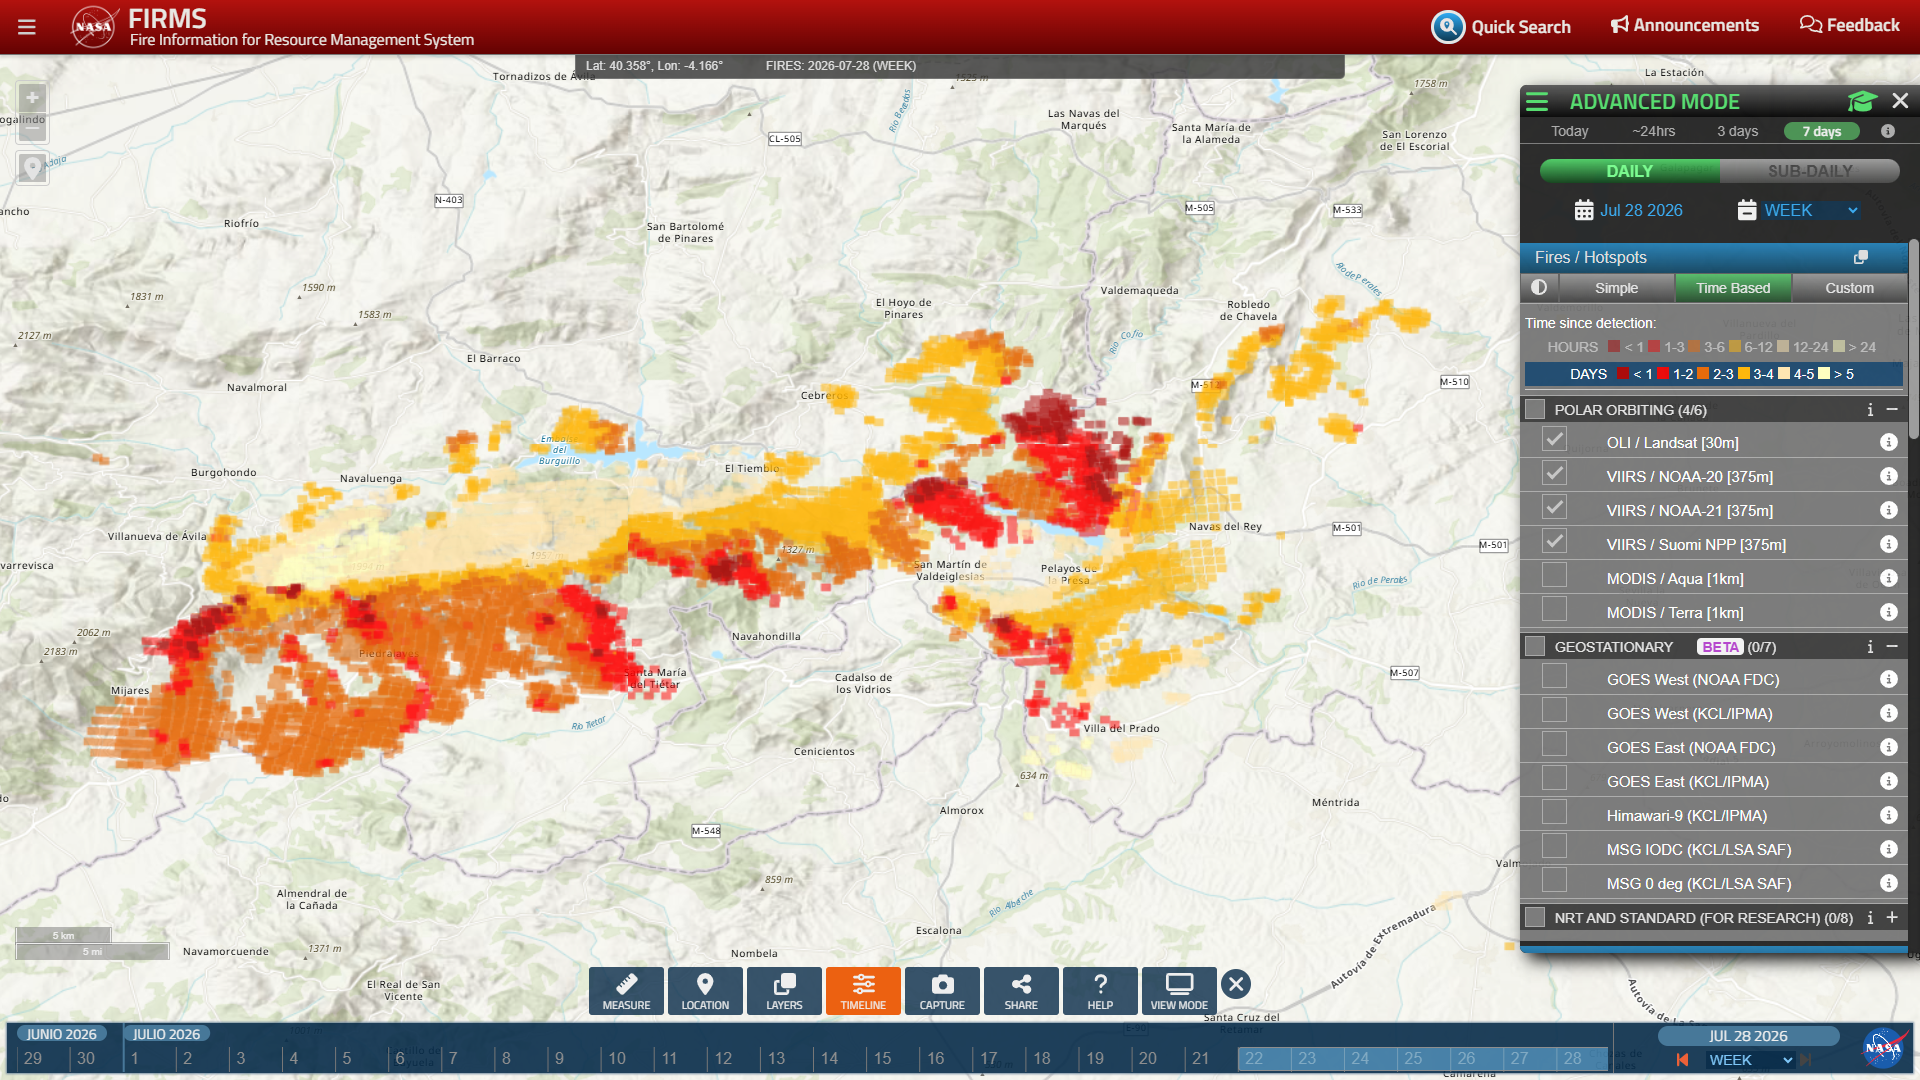This screenshot has width=1920, height=1080.
Task: Open Announcements
Action: pyautogui.click(x=1685, y=25)
